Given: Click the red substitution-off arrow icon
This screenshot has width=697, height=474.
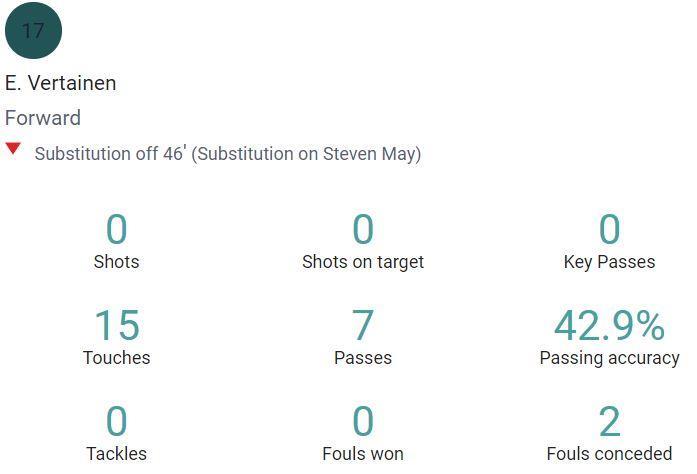Looking at the screenshot, I should (x=13, y=149).
